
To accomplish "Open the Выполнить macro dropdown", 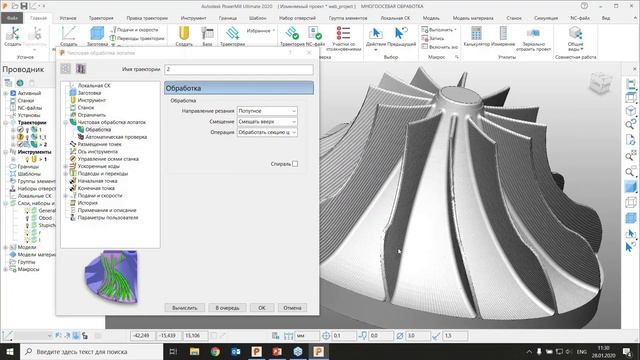I will 439,30.
